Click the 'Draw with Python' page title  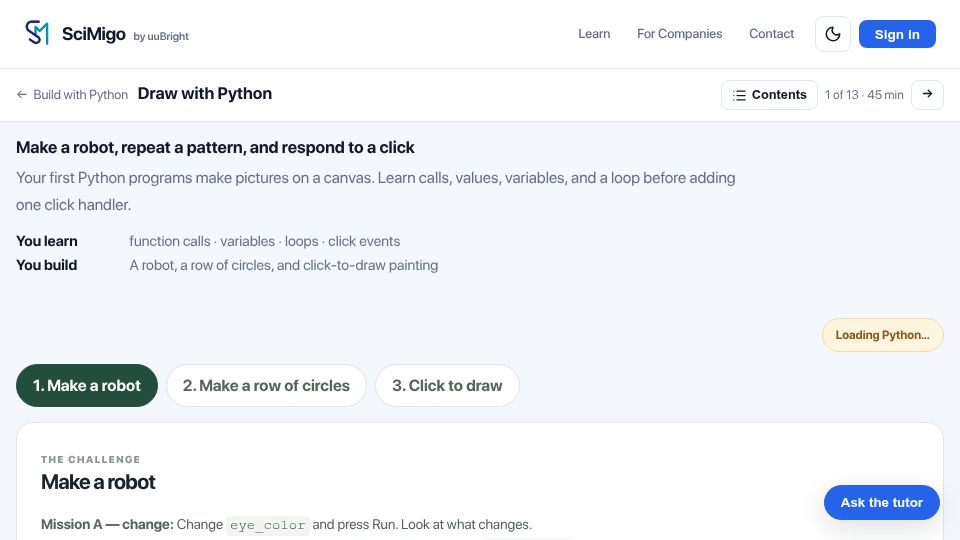click(x=204, y=94)
